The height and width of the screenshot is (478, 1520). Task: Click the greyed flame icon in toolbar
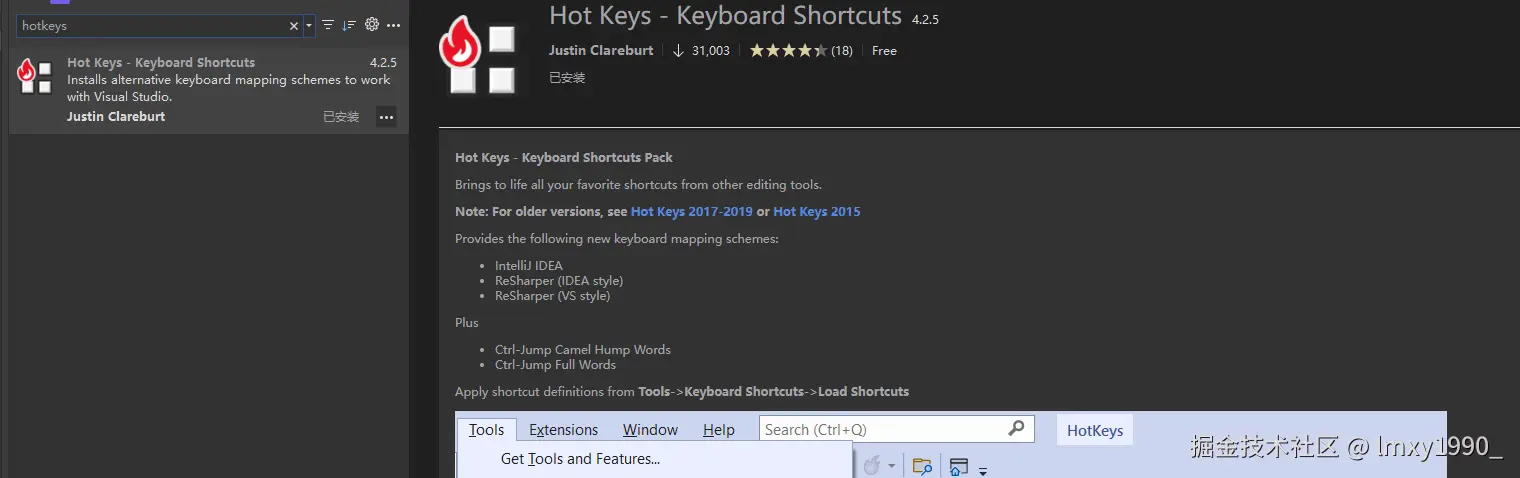(872, 466)
